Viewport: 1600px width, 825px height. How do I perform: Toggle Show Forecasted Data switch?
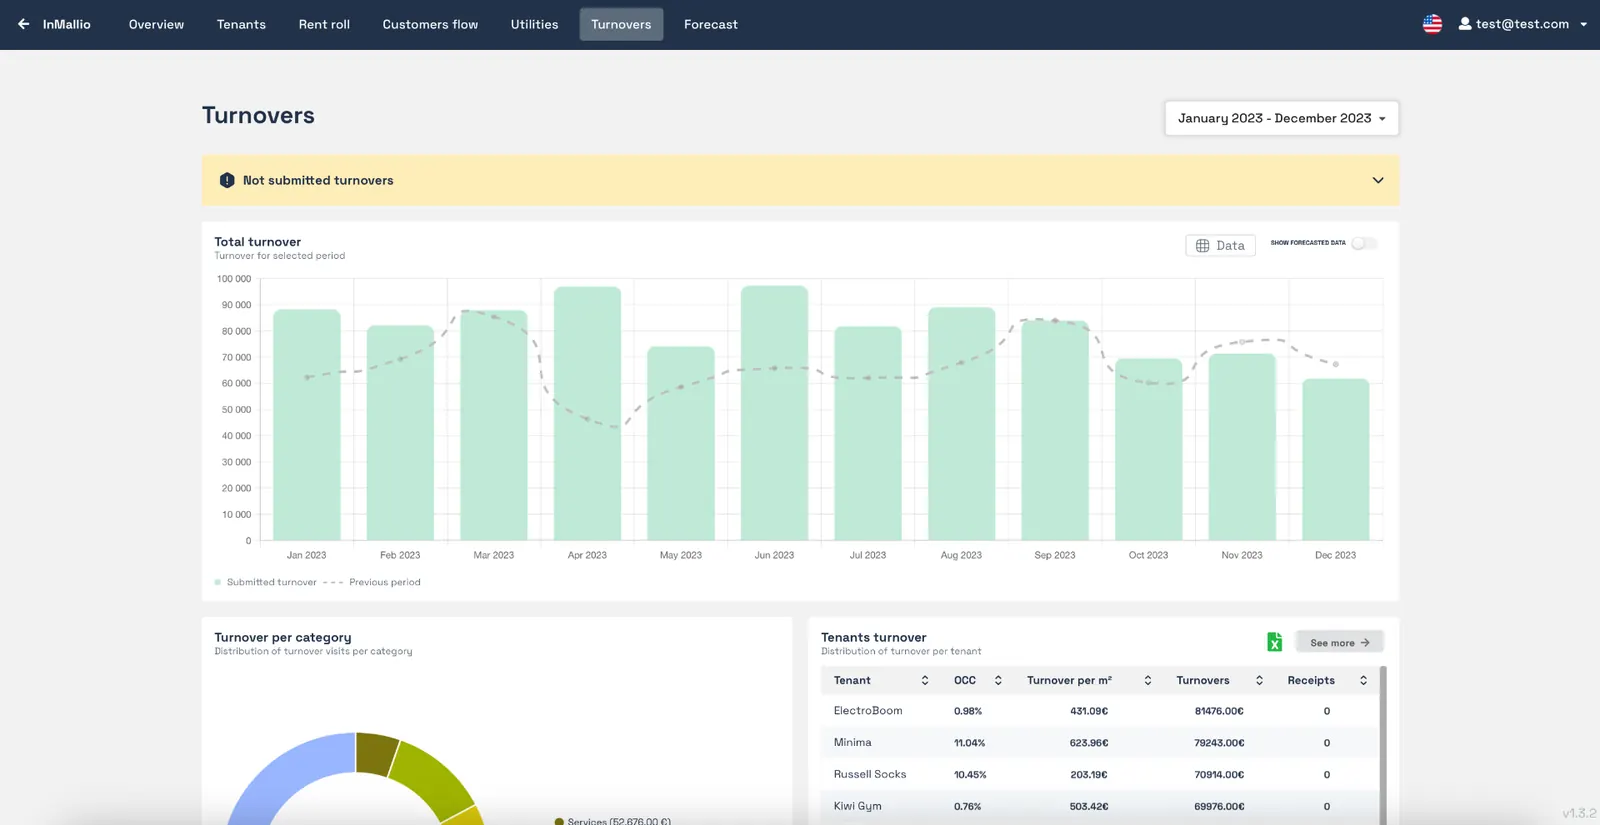point(1364,243)
